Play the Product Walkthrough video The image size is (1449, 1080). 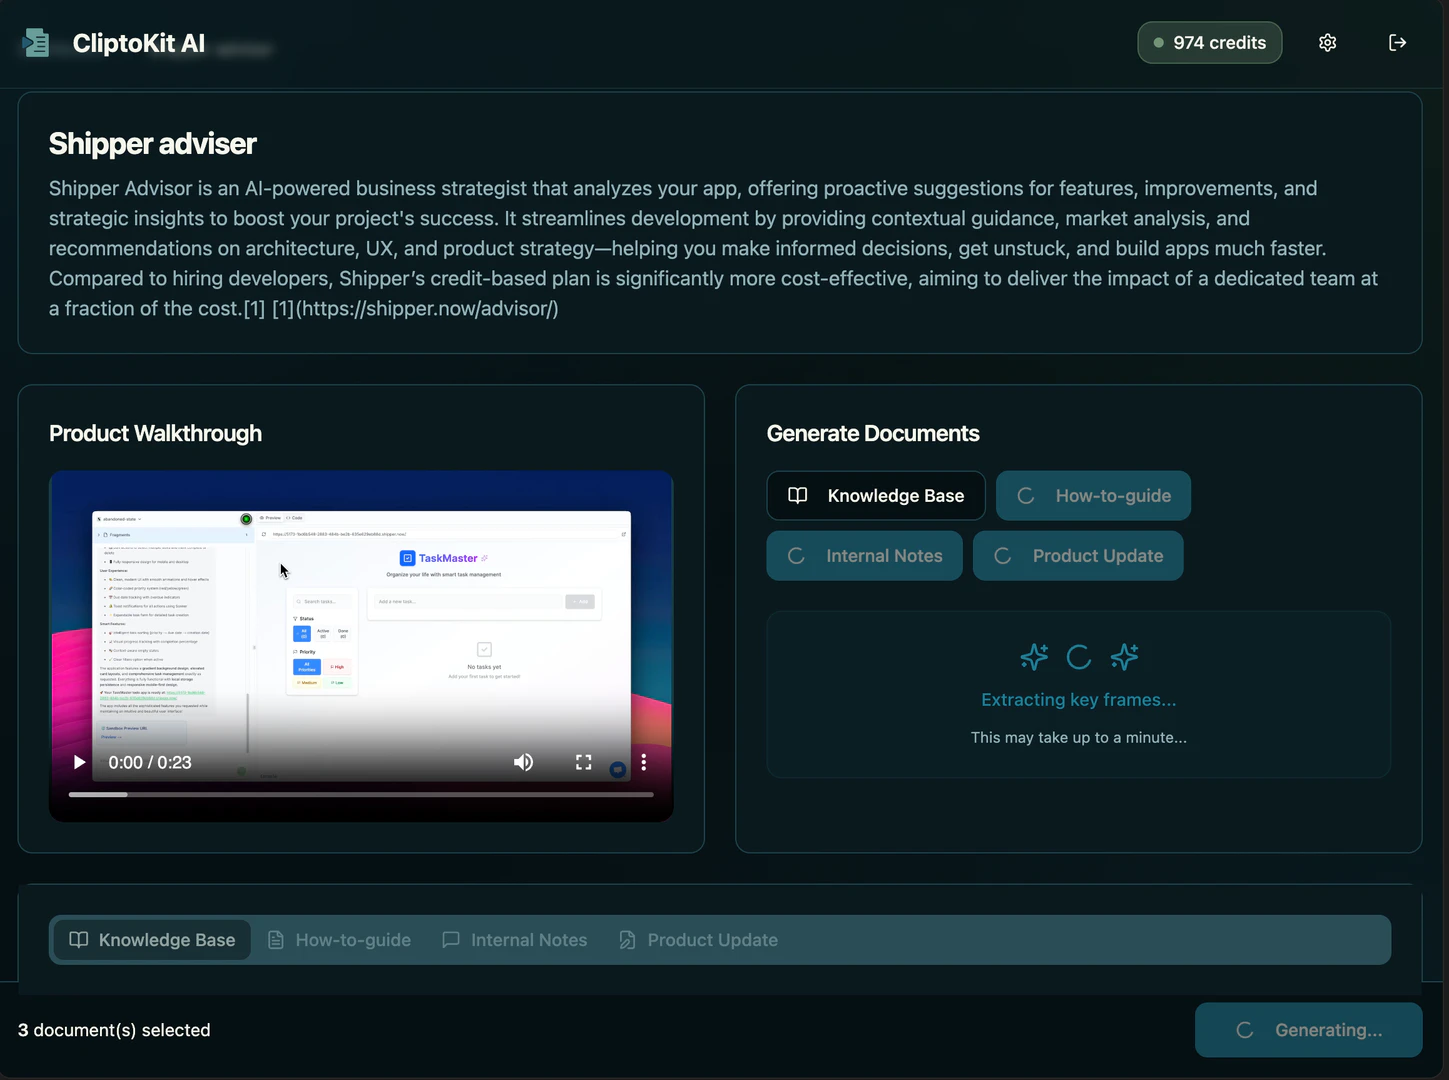coord(79,762)
